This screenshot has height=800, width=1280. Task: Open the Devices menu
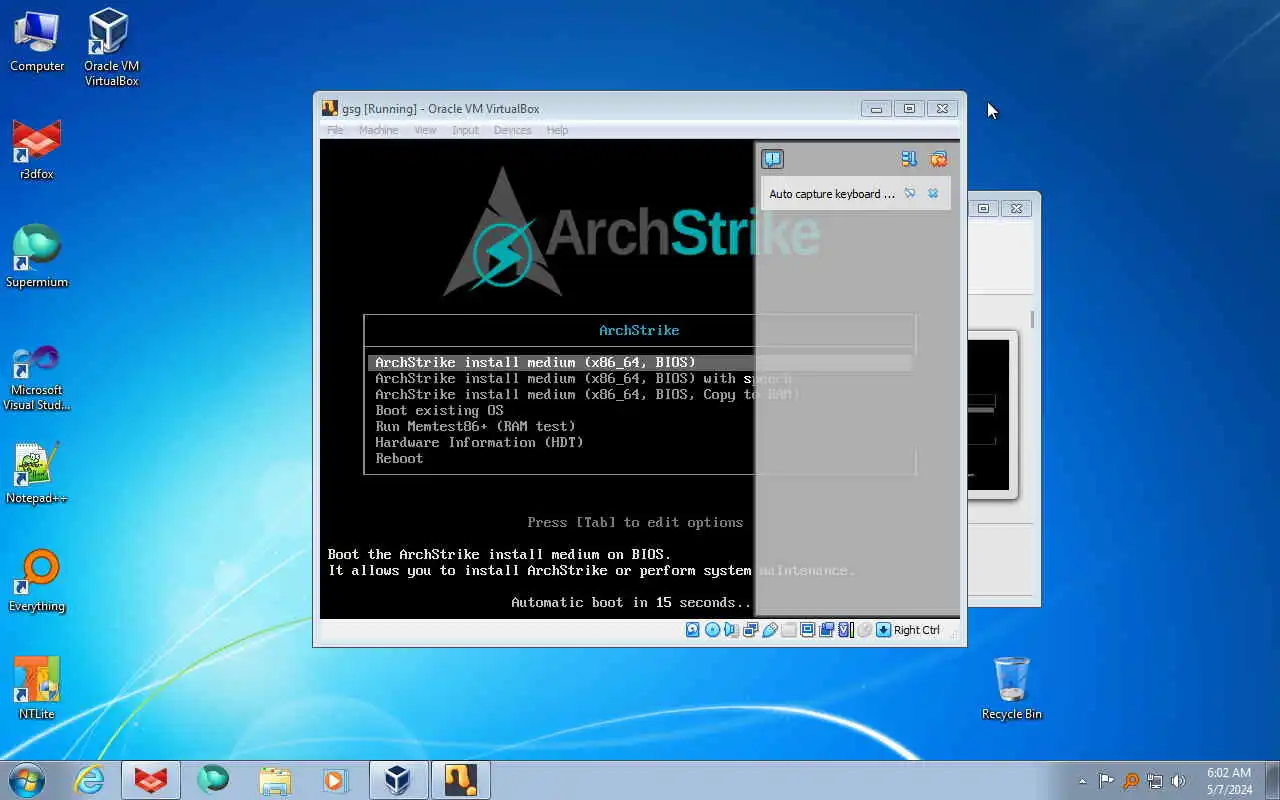512,130
